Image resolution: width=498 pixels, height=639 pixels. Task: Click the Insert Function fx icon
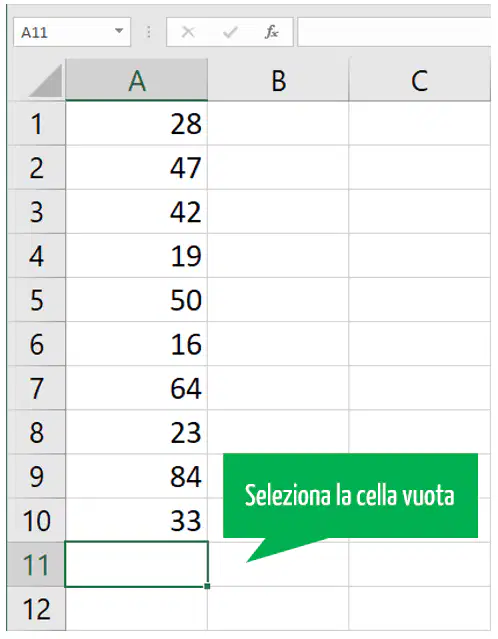point(272,32)
